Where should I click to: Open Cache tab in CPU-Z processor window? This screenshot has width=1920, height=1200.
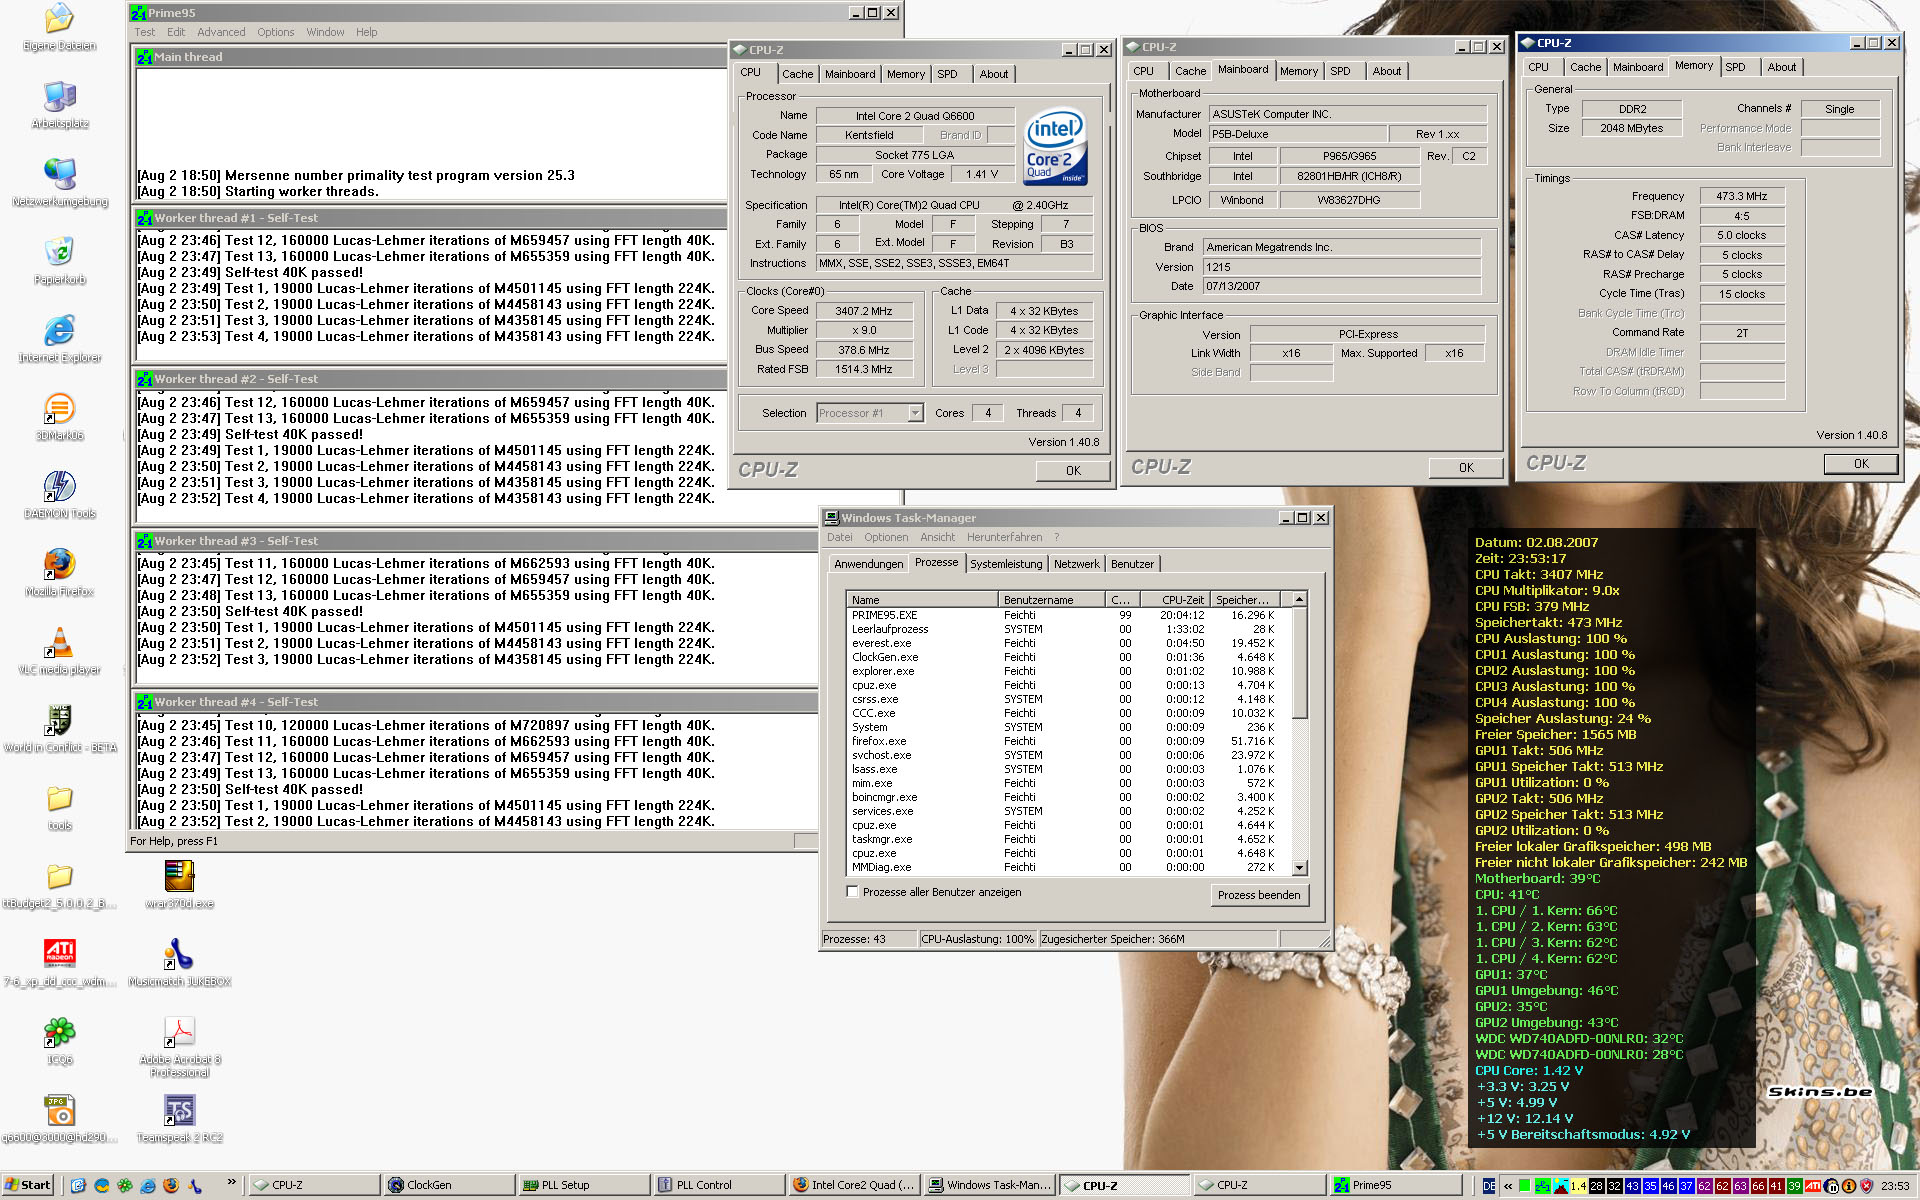[x=797, y=74]
